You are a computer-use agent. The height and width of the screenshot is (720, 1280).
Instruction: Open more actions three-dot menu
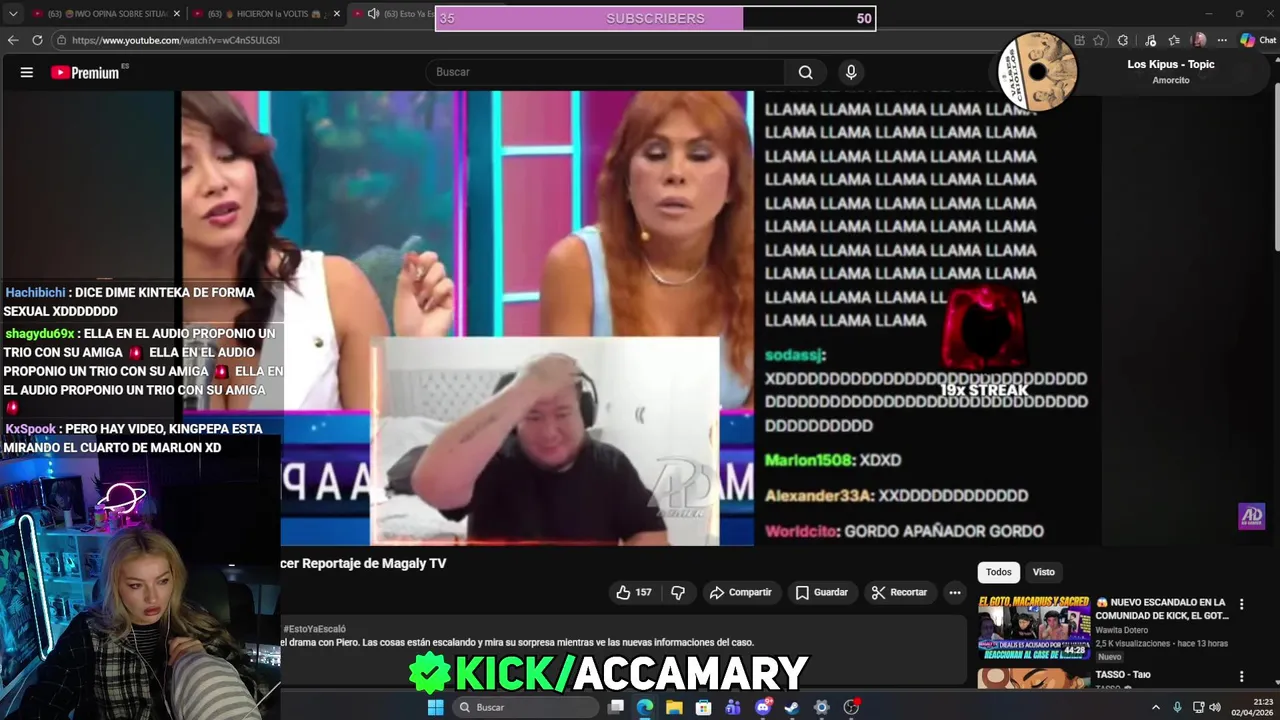(955, 592)
